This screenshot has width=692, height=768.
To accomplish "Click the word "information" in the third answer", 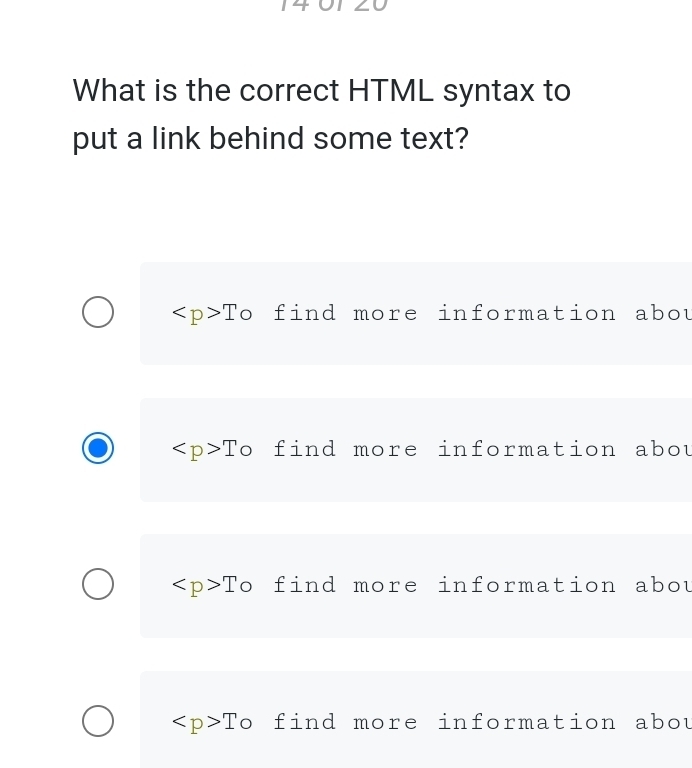I will coord(526,585).
